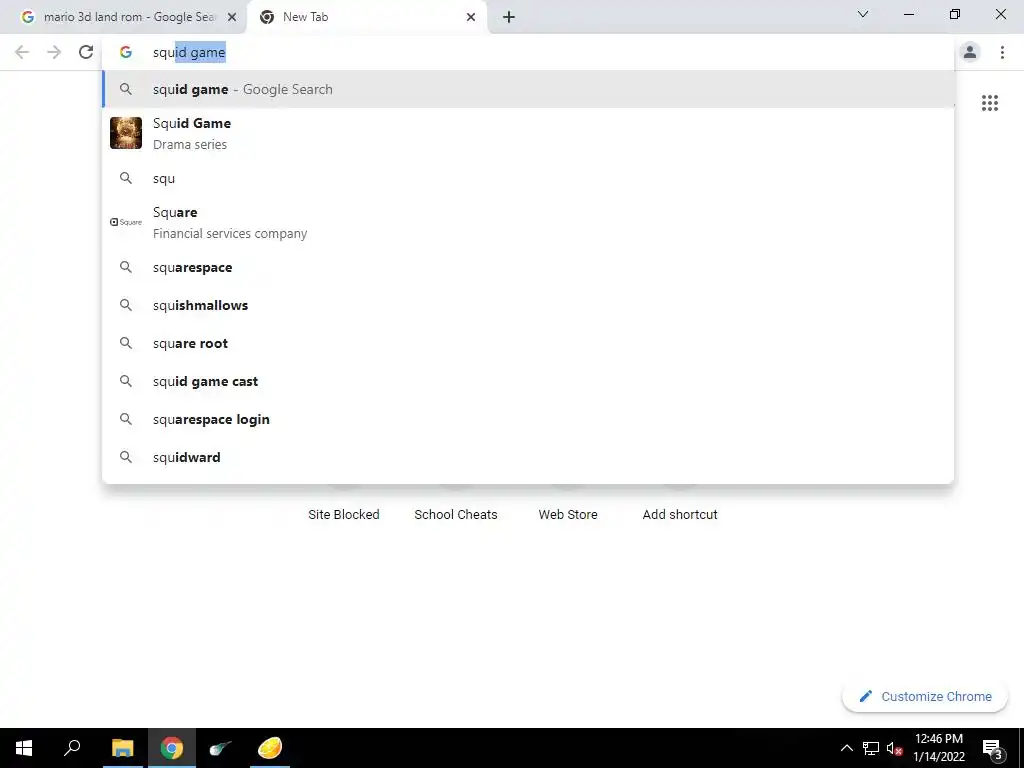Close the New Tab tab
1024x768 pixels.
[x=471, y=17]
